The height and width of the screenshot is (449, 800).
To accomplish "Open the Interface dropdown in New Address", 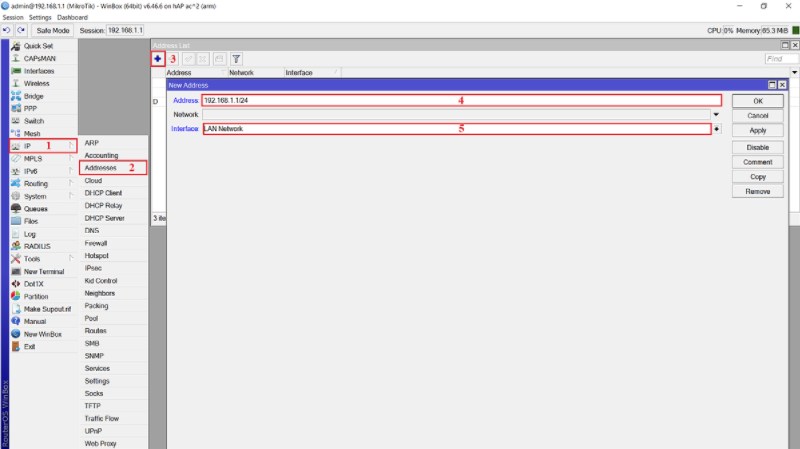I will click(x=716, y=130).
